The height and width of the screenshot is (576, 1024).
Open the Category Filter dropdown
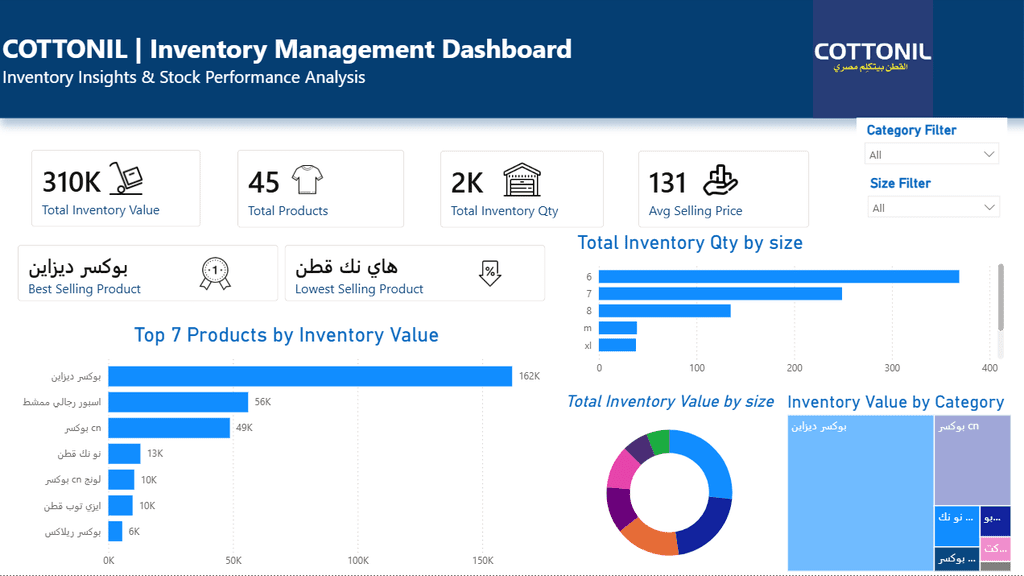click(x=931, y=154)
